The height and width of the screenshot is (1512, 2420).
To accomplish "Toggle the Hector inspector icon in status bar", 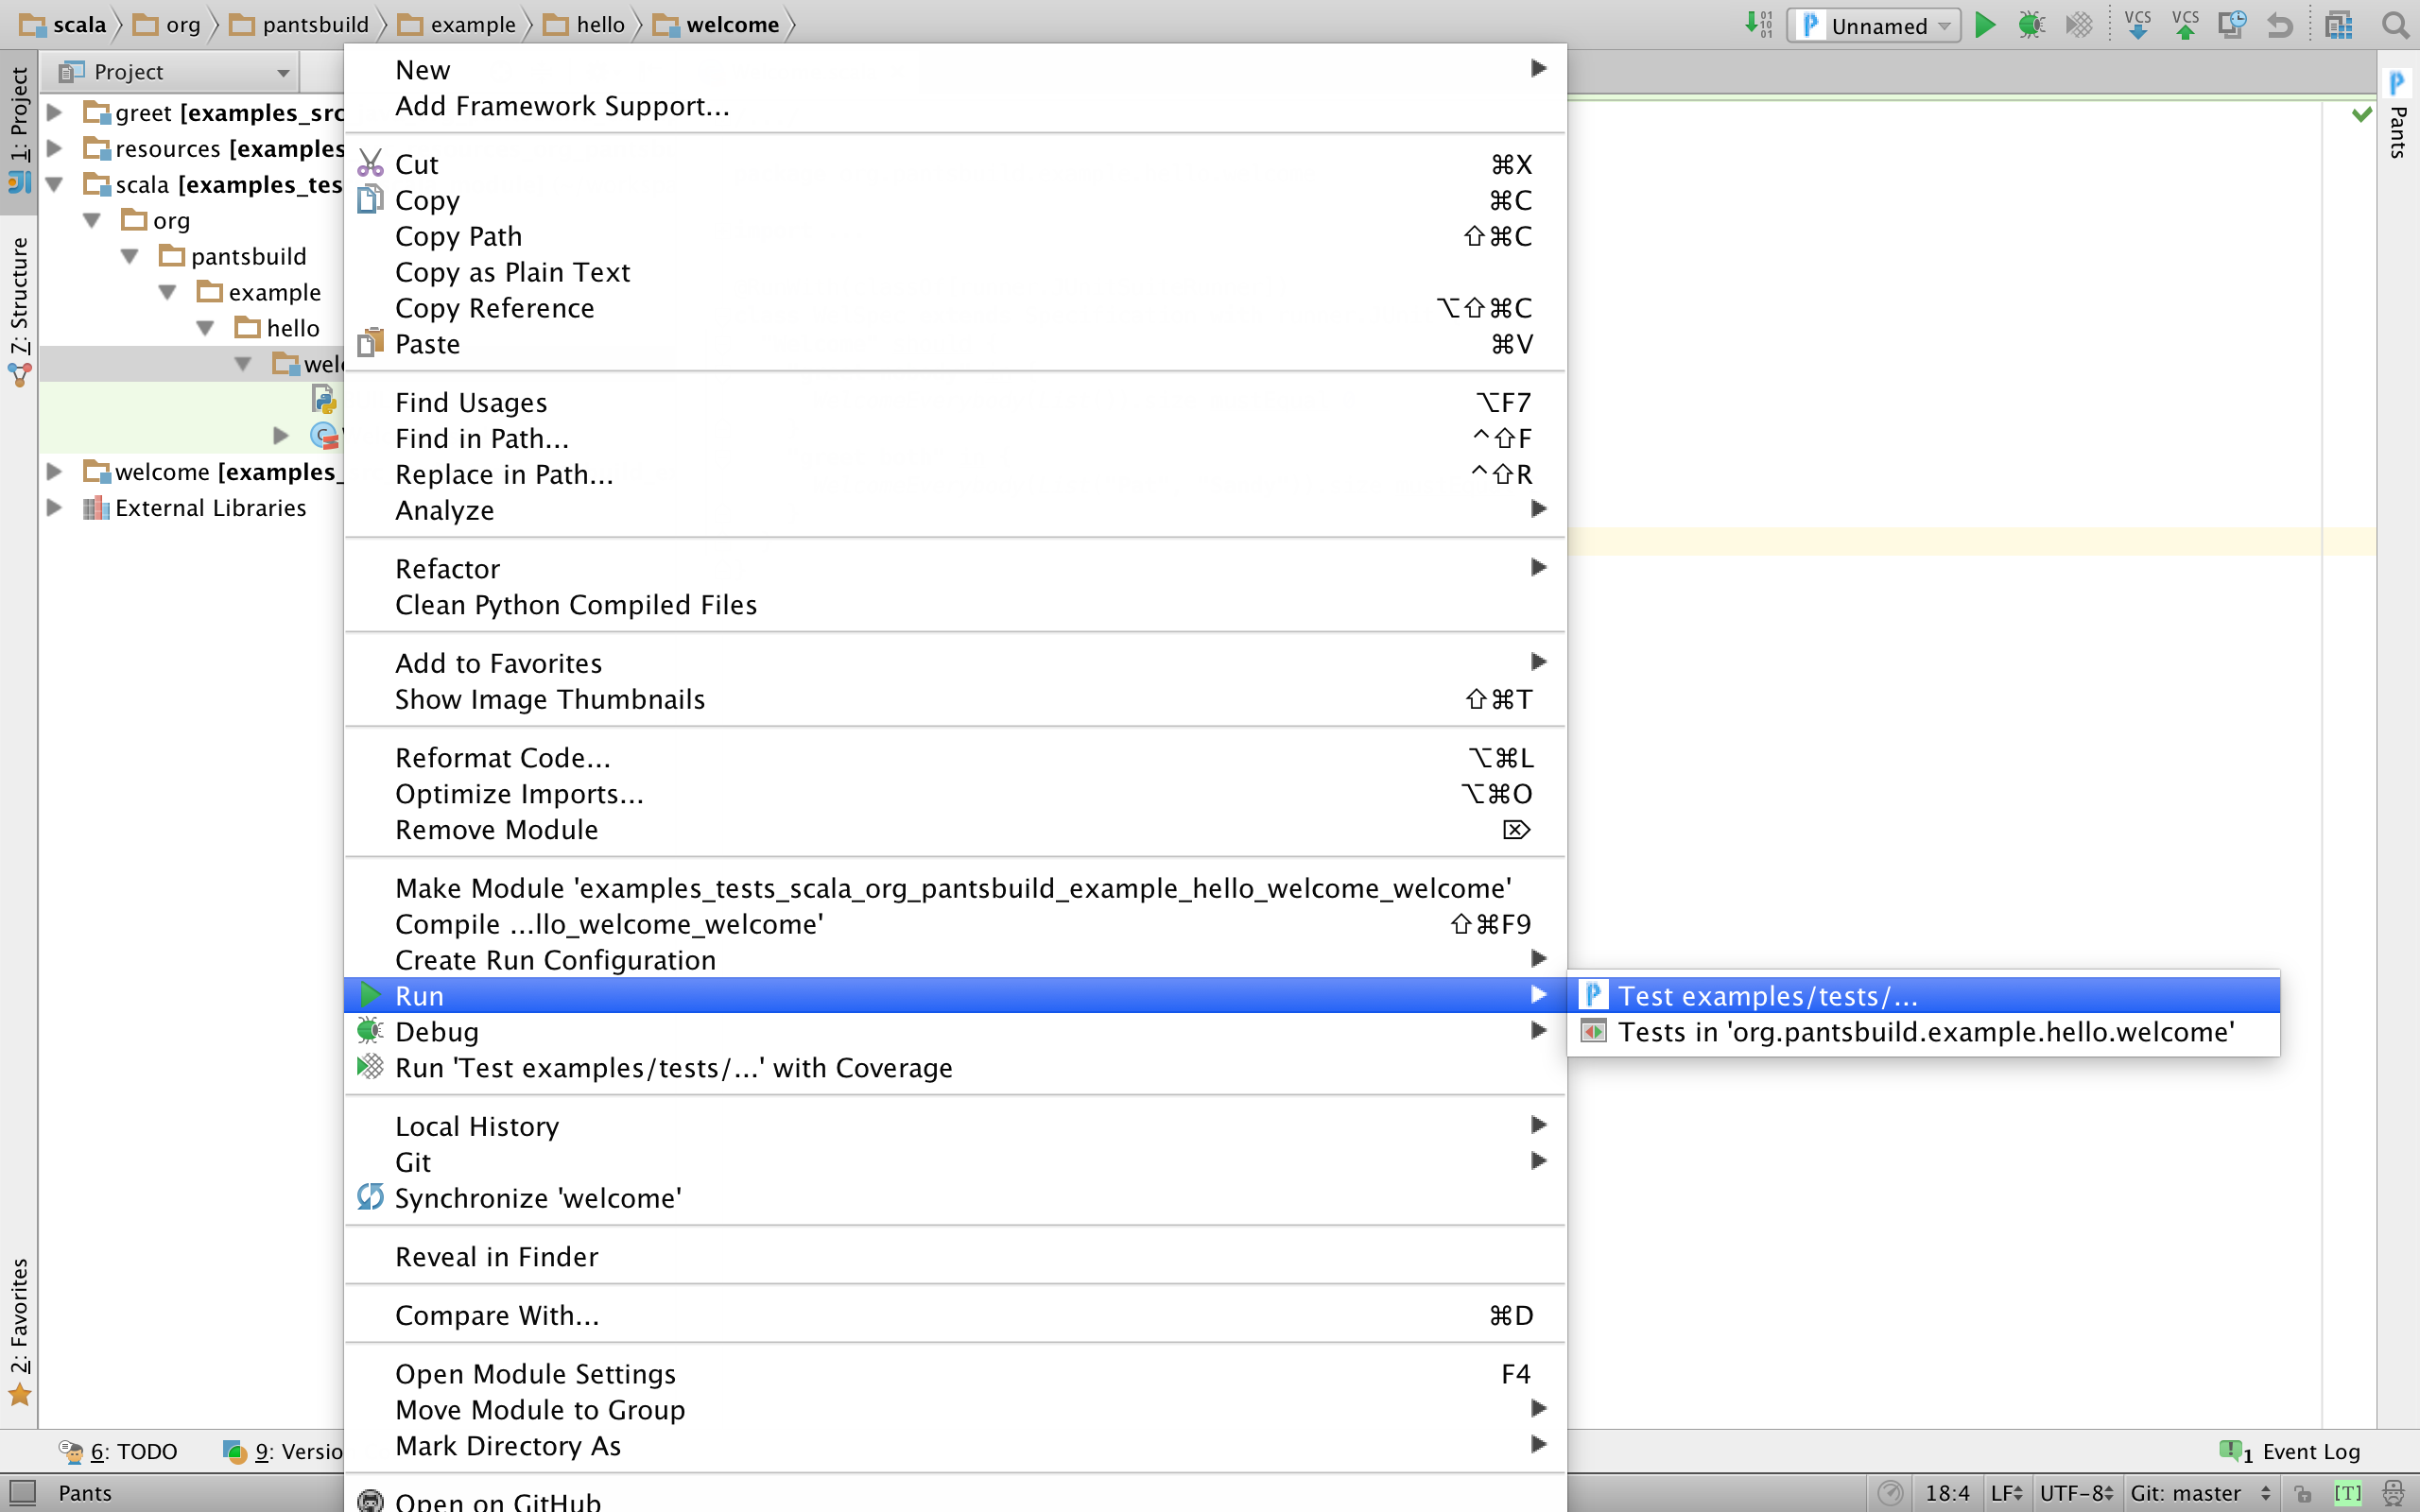I will pyautogui.click(x=2394, y=1493).
